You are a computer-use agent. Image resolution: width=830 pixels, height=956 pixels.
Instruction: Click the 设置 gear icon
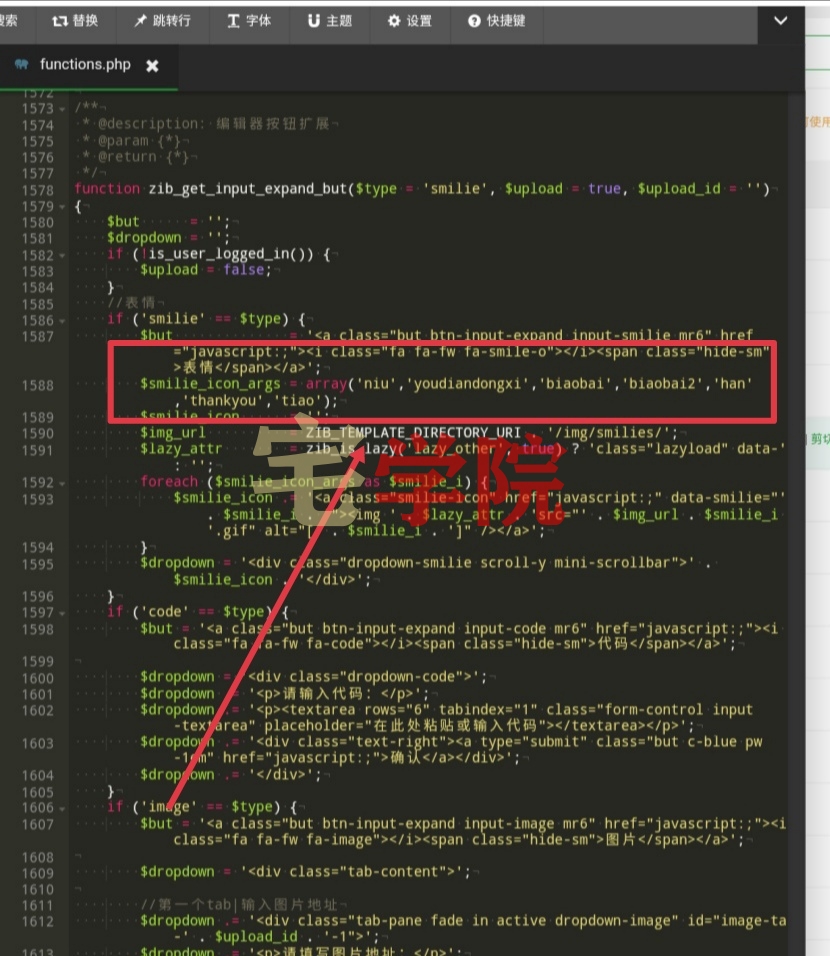pyautogui.click(x=394, y=21)
